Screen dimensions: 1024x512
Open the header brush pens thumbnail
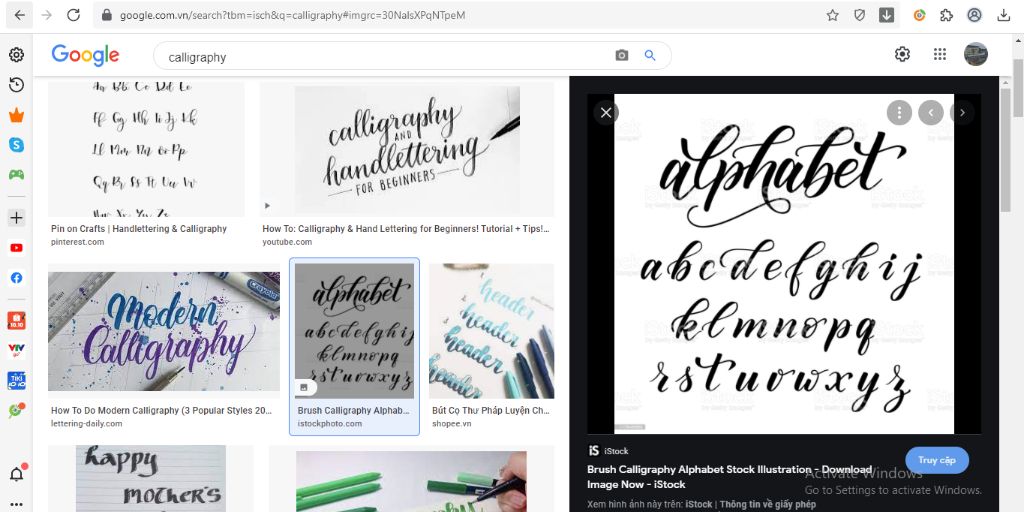492,331
